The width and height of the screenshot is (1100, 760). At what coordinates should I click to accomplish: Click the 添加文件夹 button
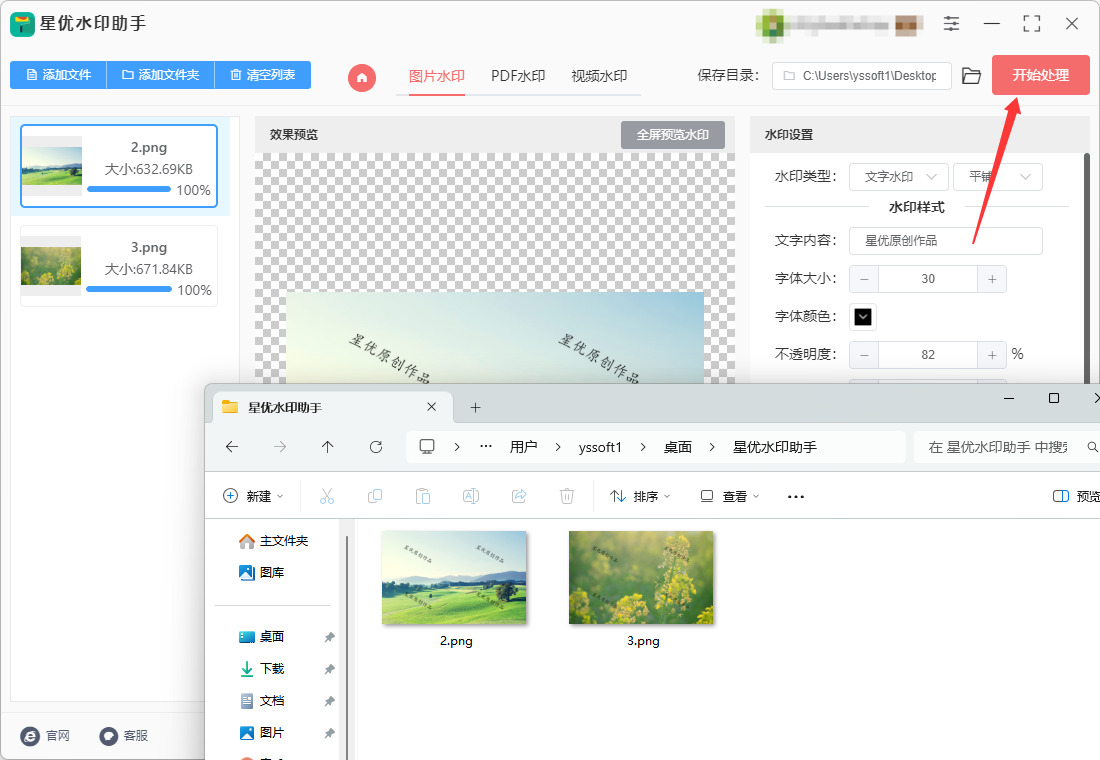pyautogui.click(x=160, y=75)
